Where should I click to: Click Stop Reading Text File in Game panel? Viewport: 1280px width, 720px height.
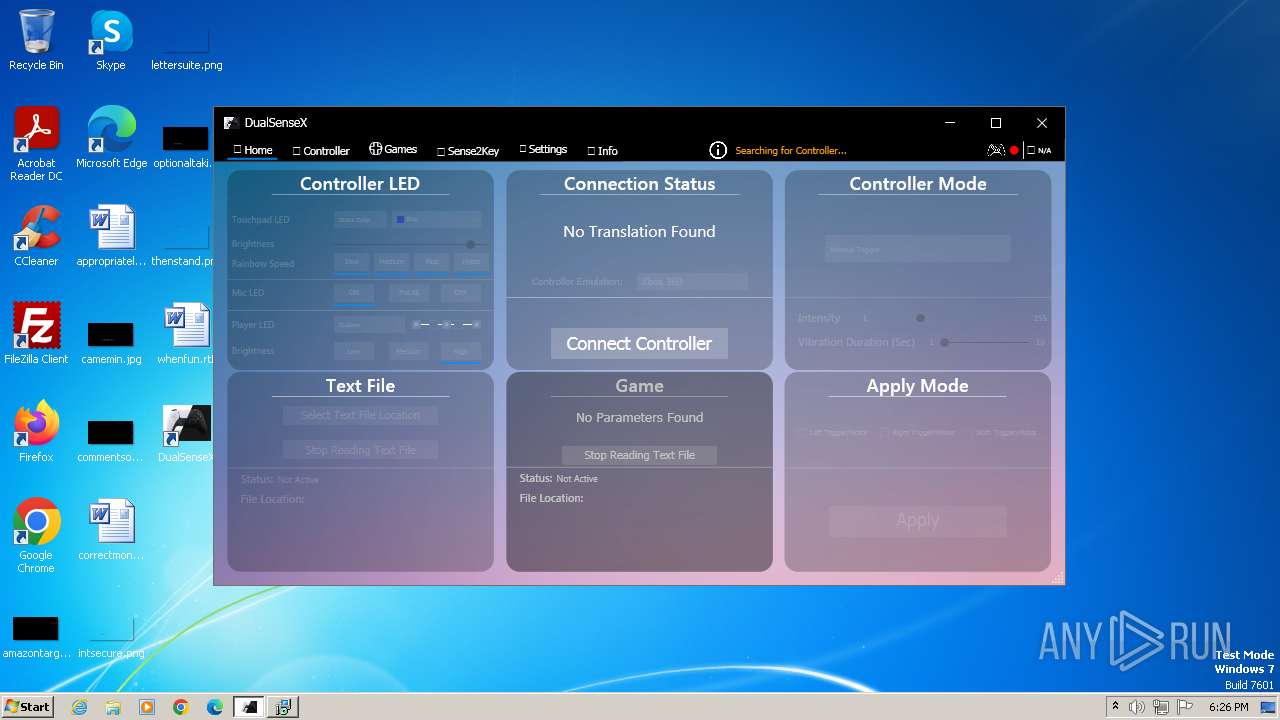pyautogui.click(x=639, y=455)
